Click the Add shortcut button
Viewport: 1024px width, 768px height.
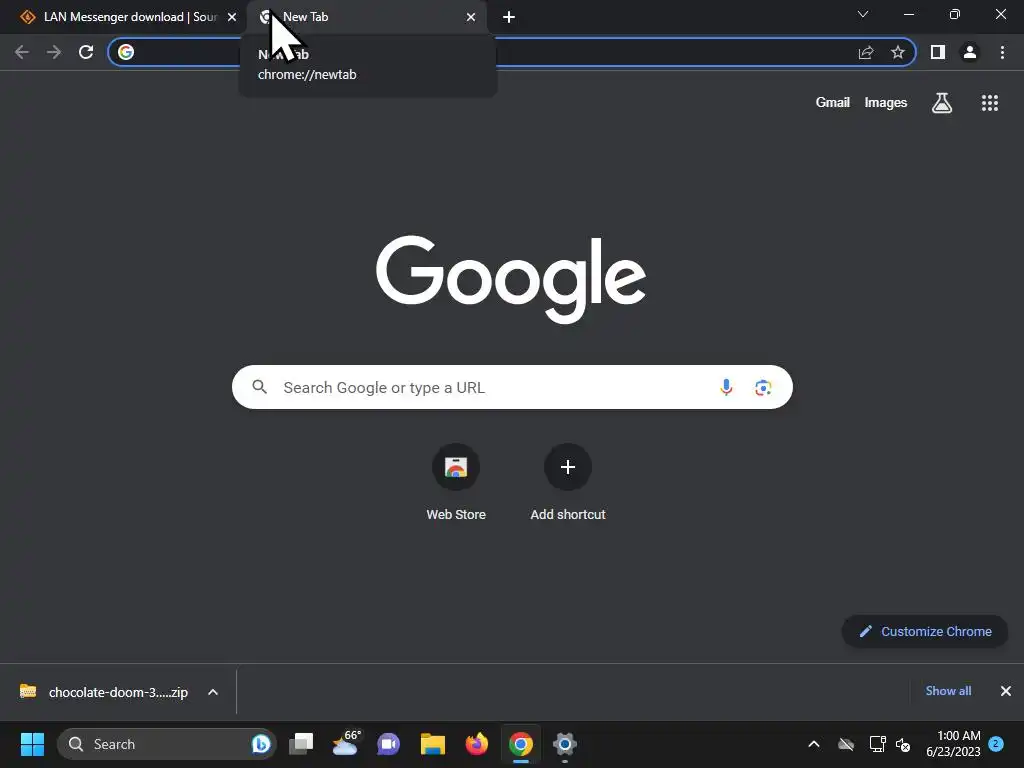568,482
